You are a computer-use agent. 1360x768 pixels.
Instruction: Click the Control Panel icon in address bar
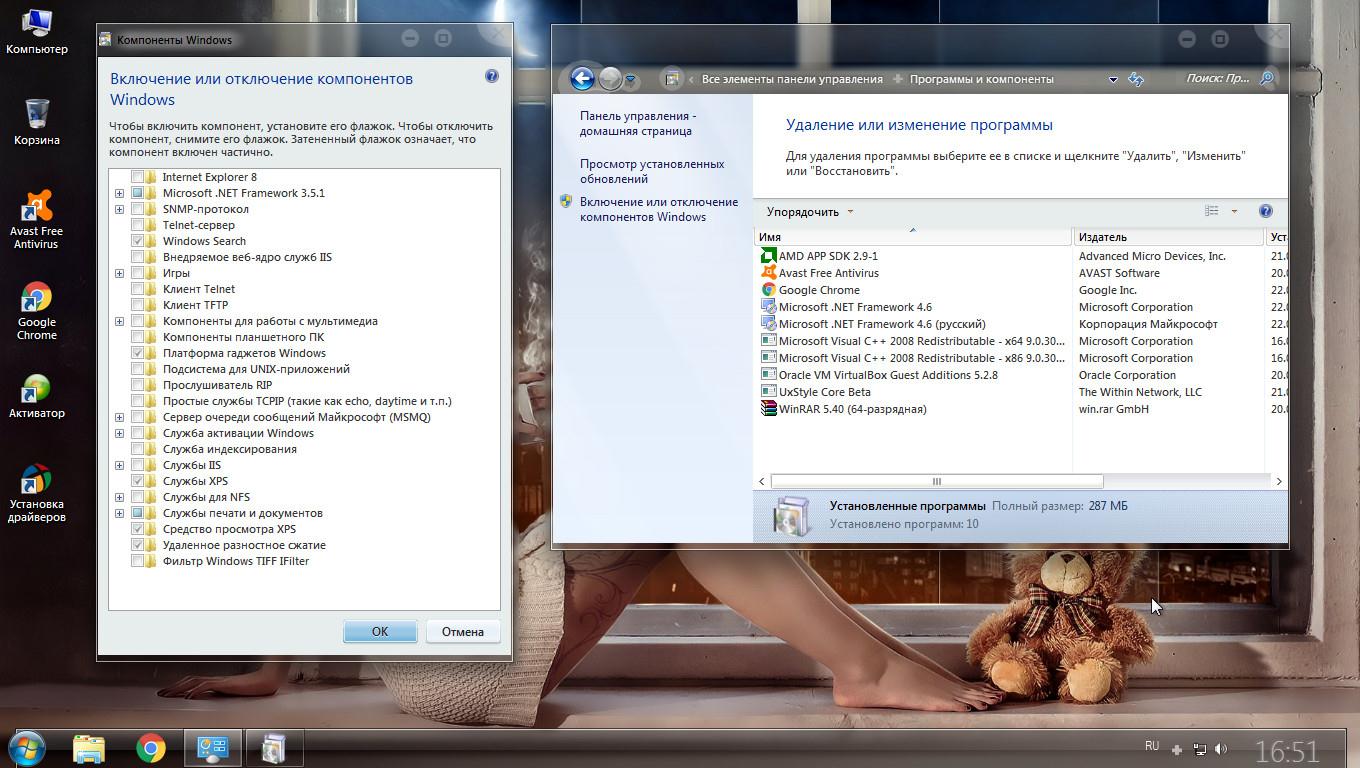pyautogui.click(x=672, y=79)
